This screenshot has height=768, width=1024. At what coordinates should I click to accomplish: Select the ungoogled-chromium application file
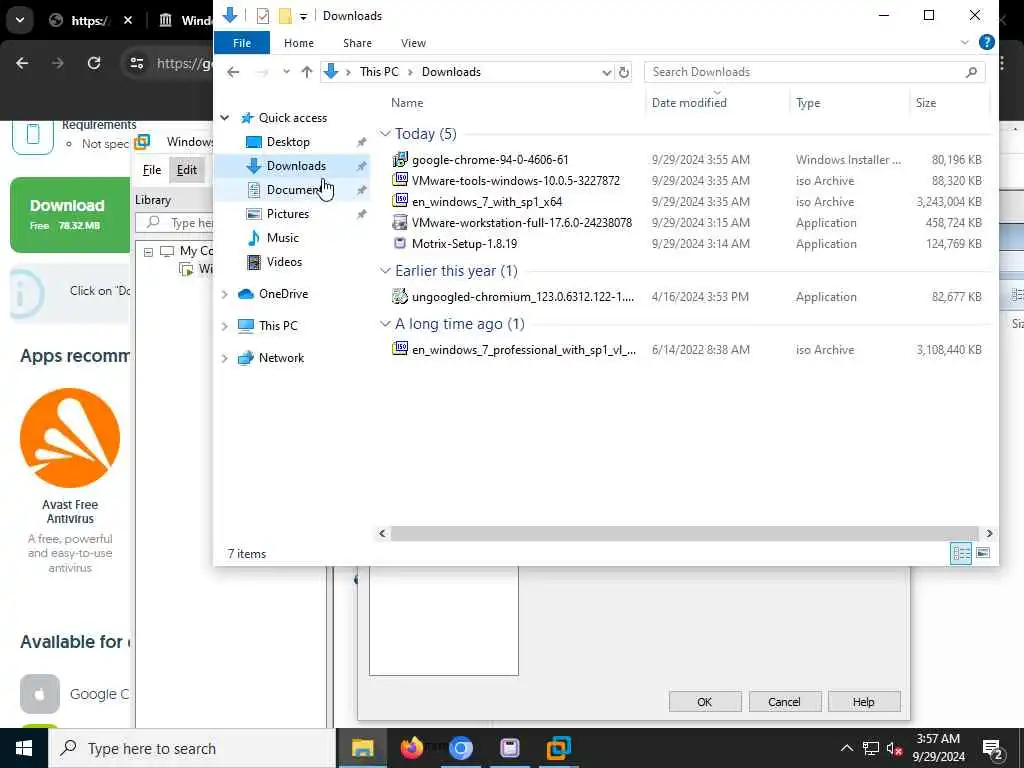point(522,296)
